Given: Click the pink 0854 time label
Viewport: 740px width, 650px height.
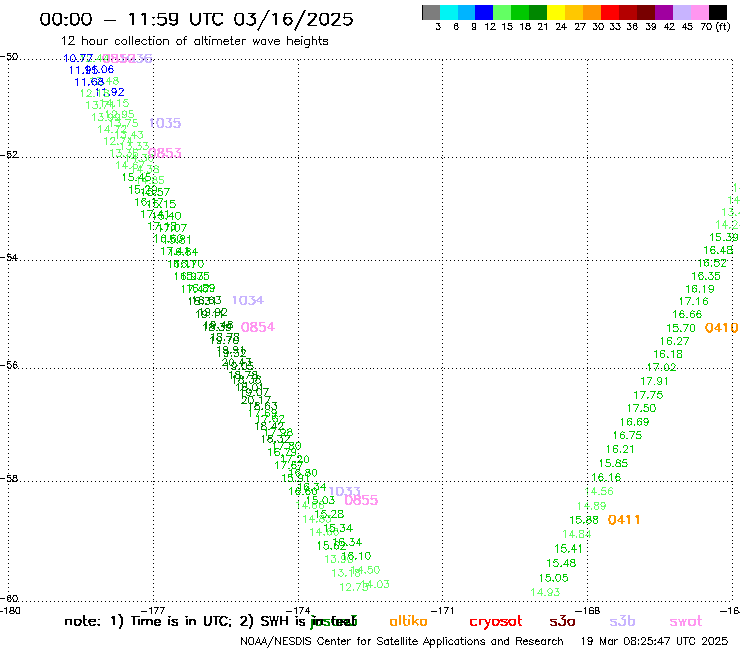Looking at the screenshot, I should click(258, 327).
